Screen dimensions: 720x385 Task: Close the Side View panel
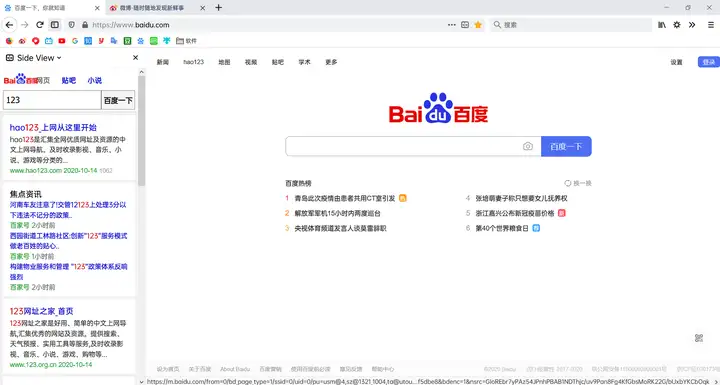pyautogui.click(x=135, y=57)
